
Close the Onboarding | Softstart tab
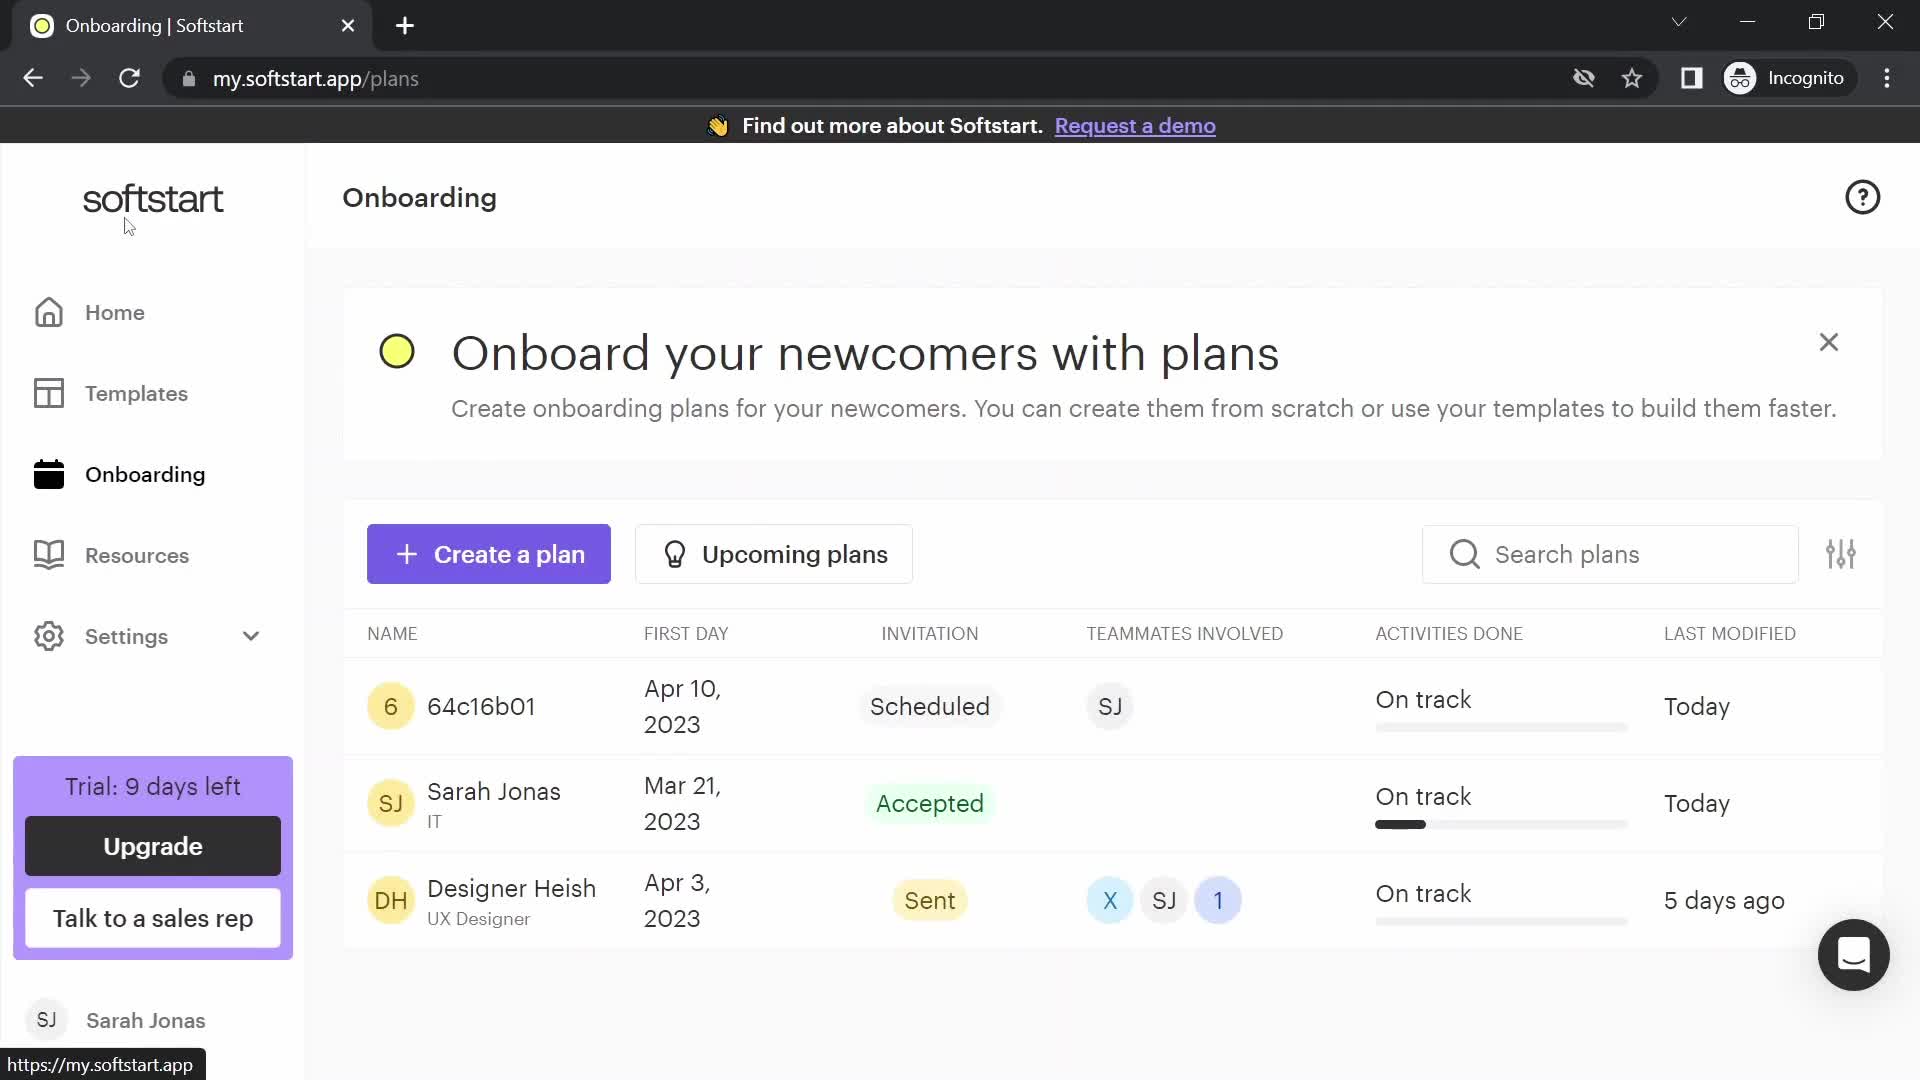tap(348, 26)
